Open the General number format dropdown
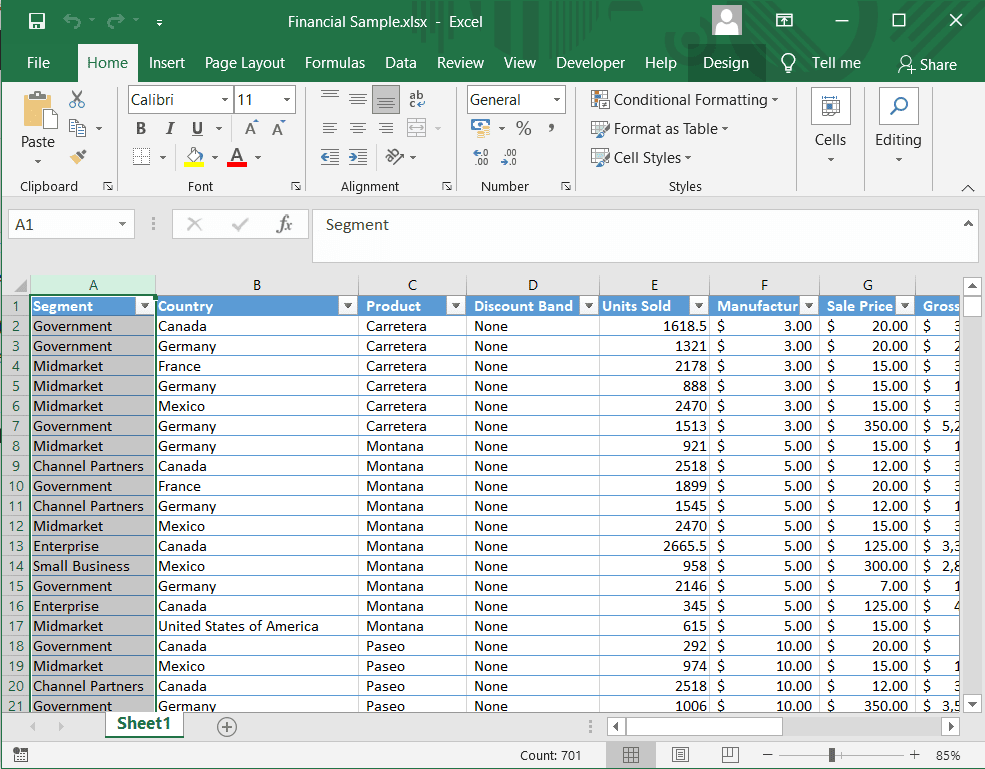Image resolution: width=985 pixels, height=769 pixels. 555,99
